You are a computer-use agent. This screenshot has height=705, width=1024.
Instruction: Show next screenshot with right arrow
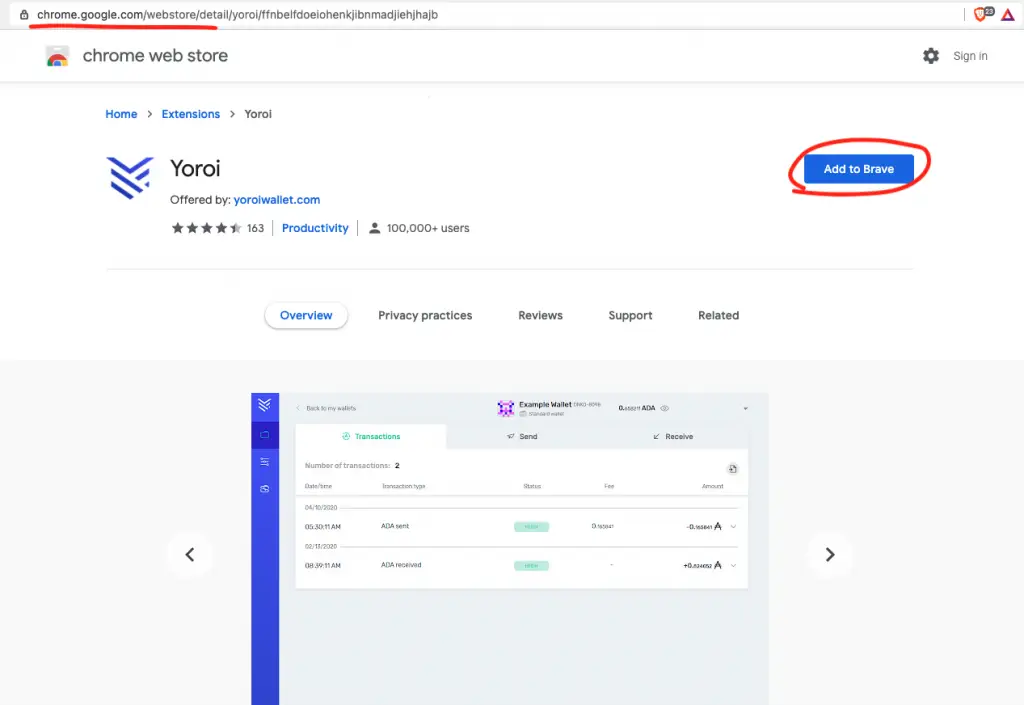tap(829, 554)
